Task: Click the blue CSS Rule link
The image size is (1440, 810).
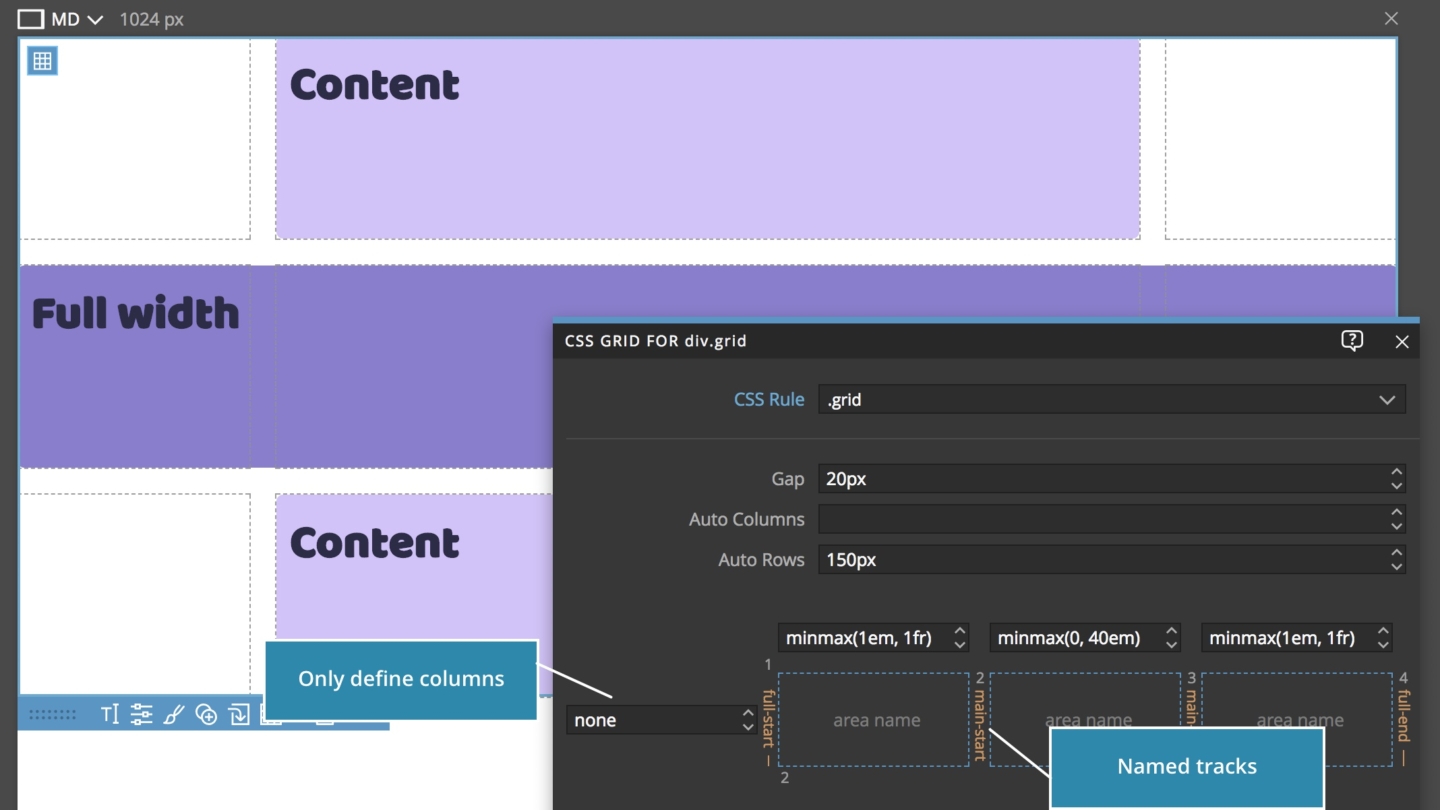Action: 769,399
